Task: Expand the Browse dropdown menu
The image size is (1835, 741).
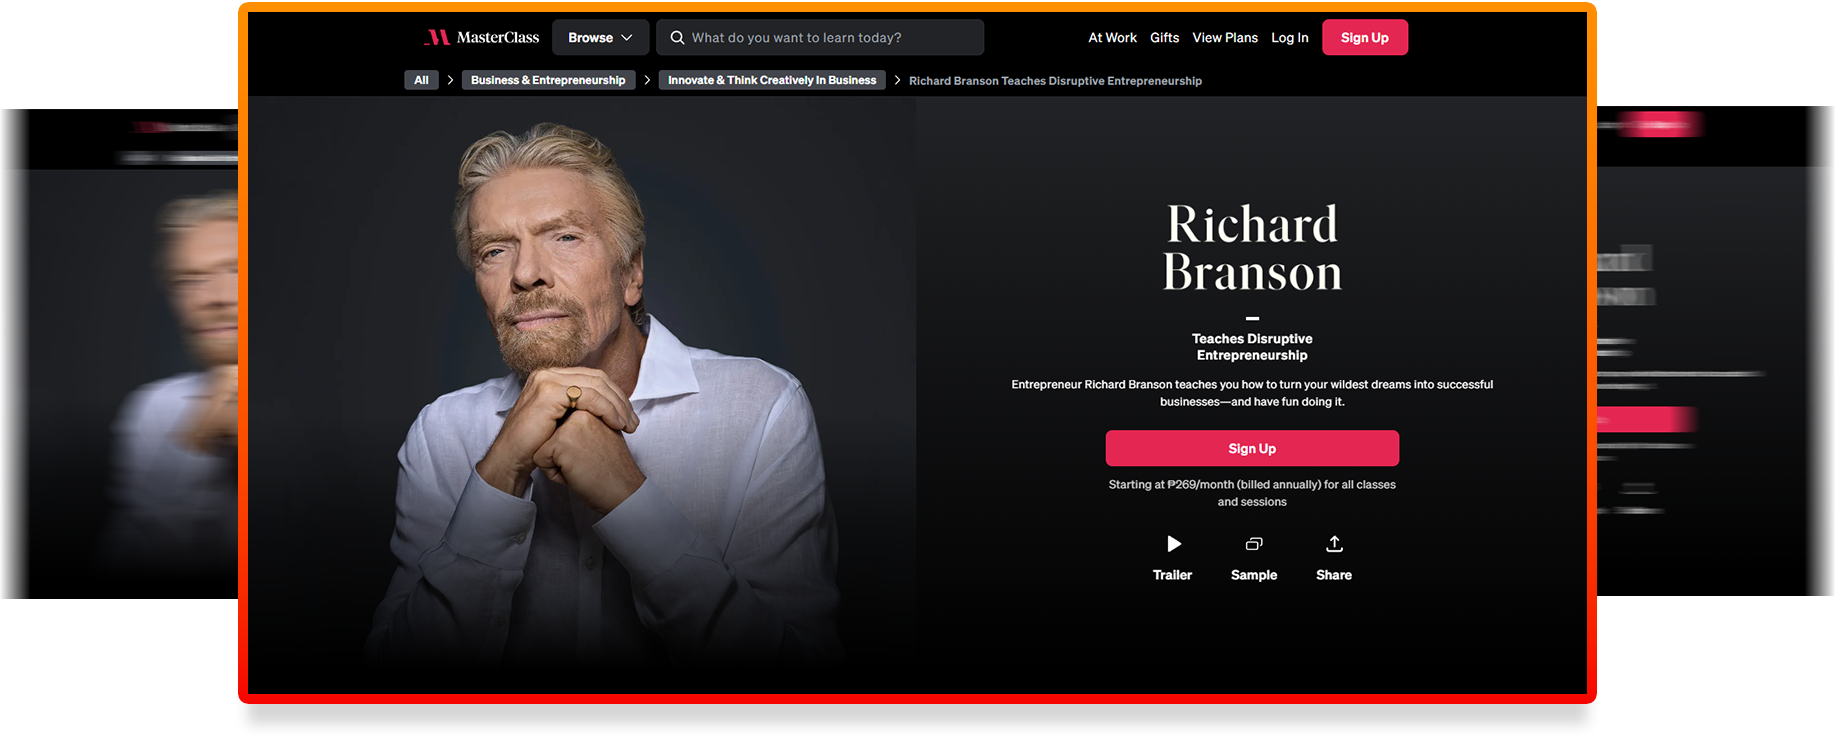Action: 600,38
